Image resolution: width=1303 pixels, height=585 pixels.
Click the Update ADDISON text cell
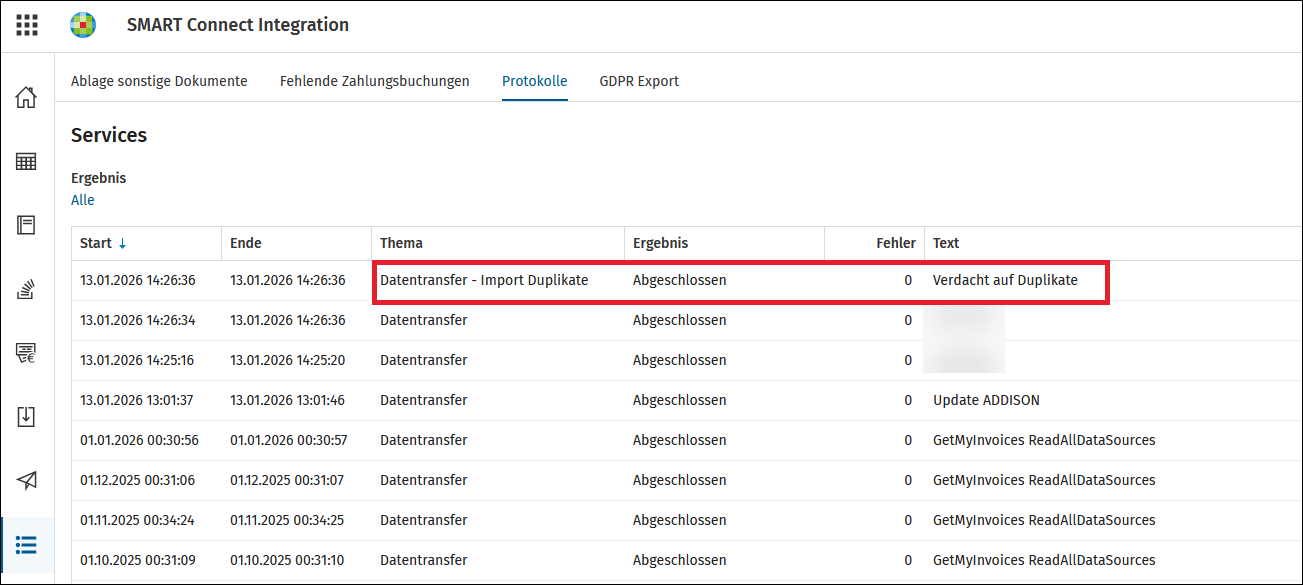coord(986,401)
